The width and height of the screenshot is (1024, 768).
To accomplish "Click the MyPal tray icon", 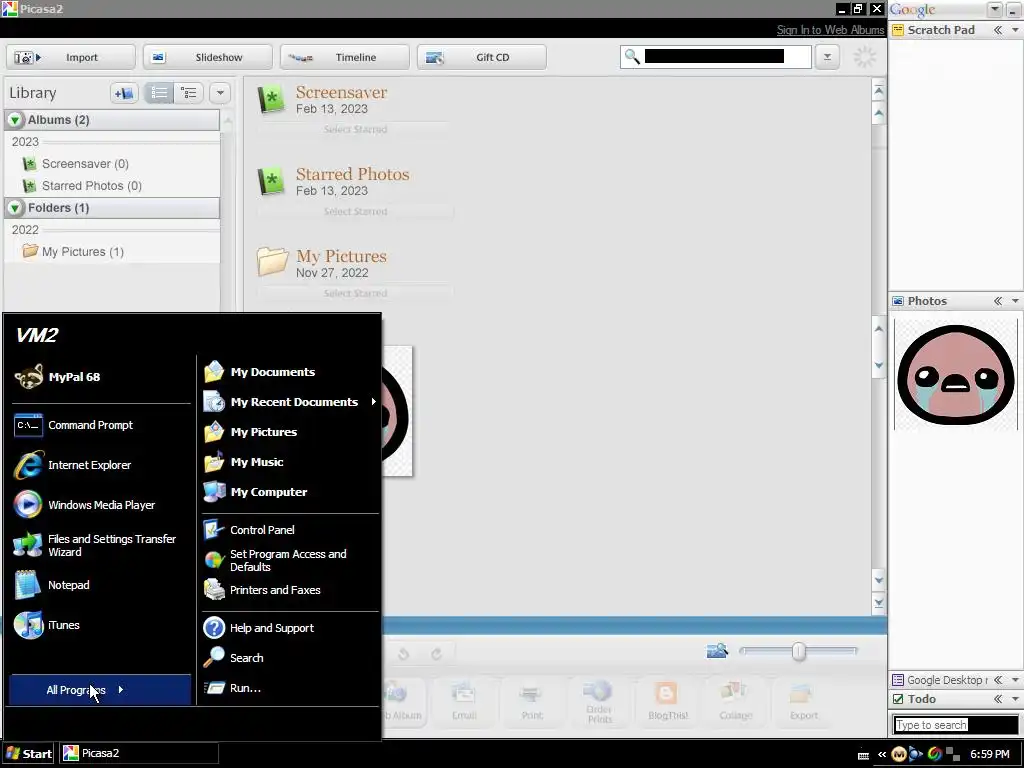I will tap(899, 754).
